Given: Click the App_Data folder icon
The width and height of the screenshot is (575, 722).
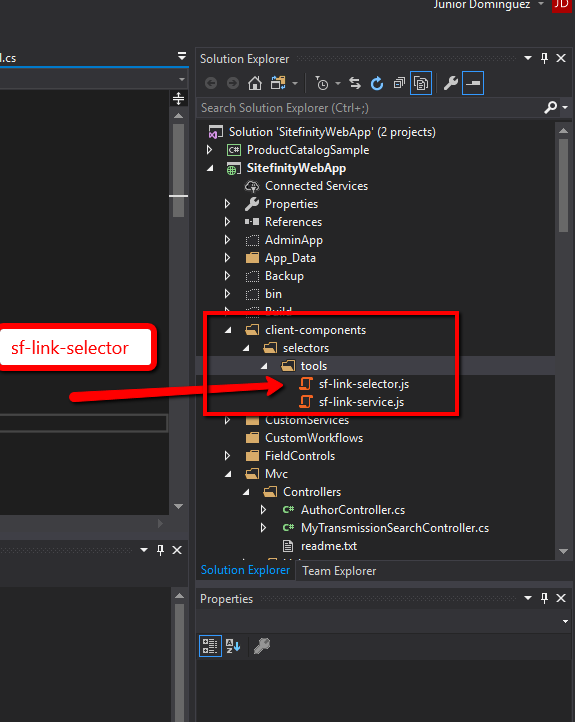Looking at the screenshot, I should click(x=252, y=258).
